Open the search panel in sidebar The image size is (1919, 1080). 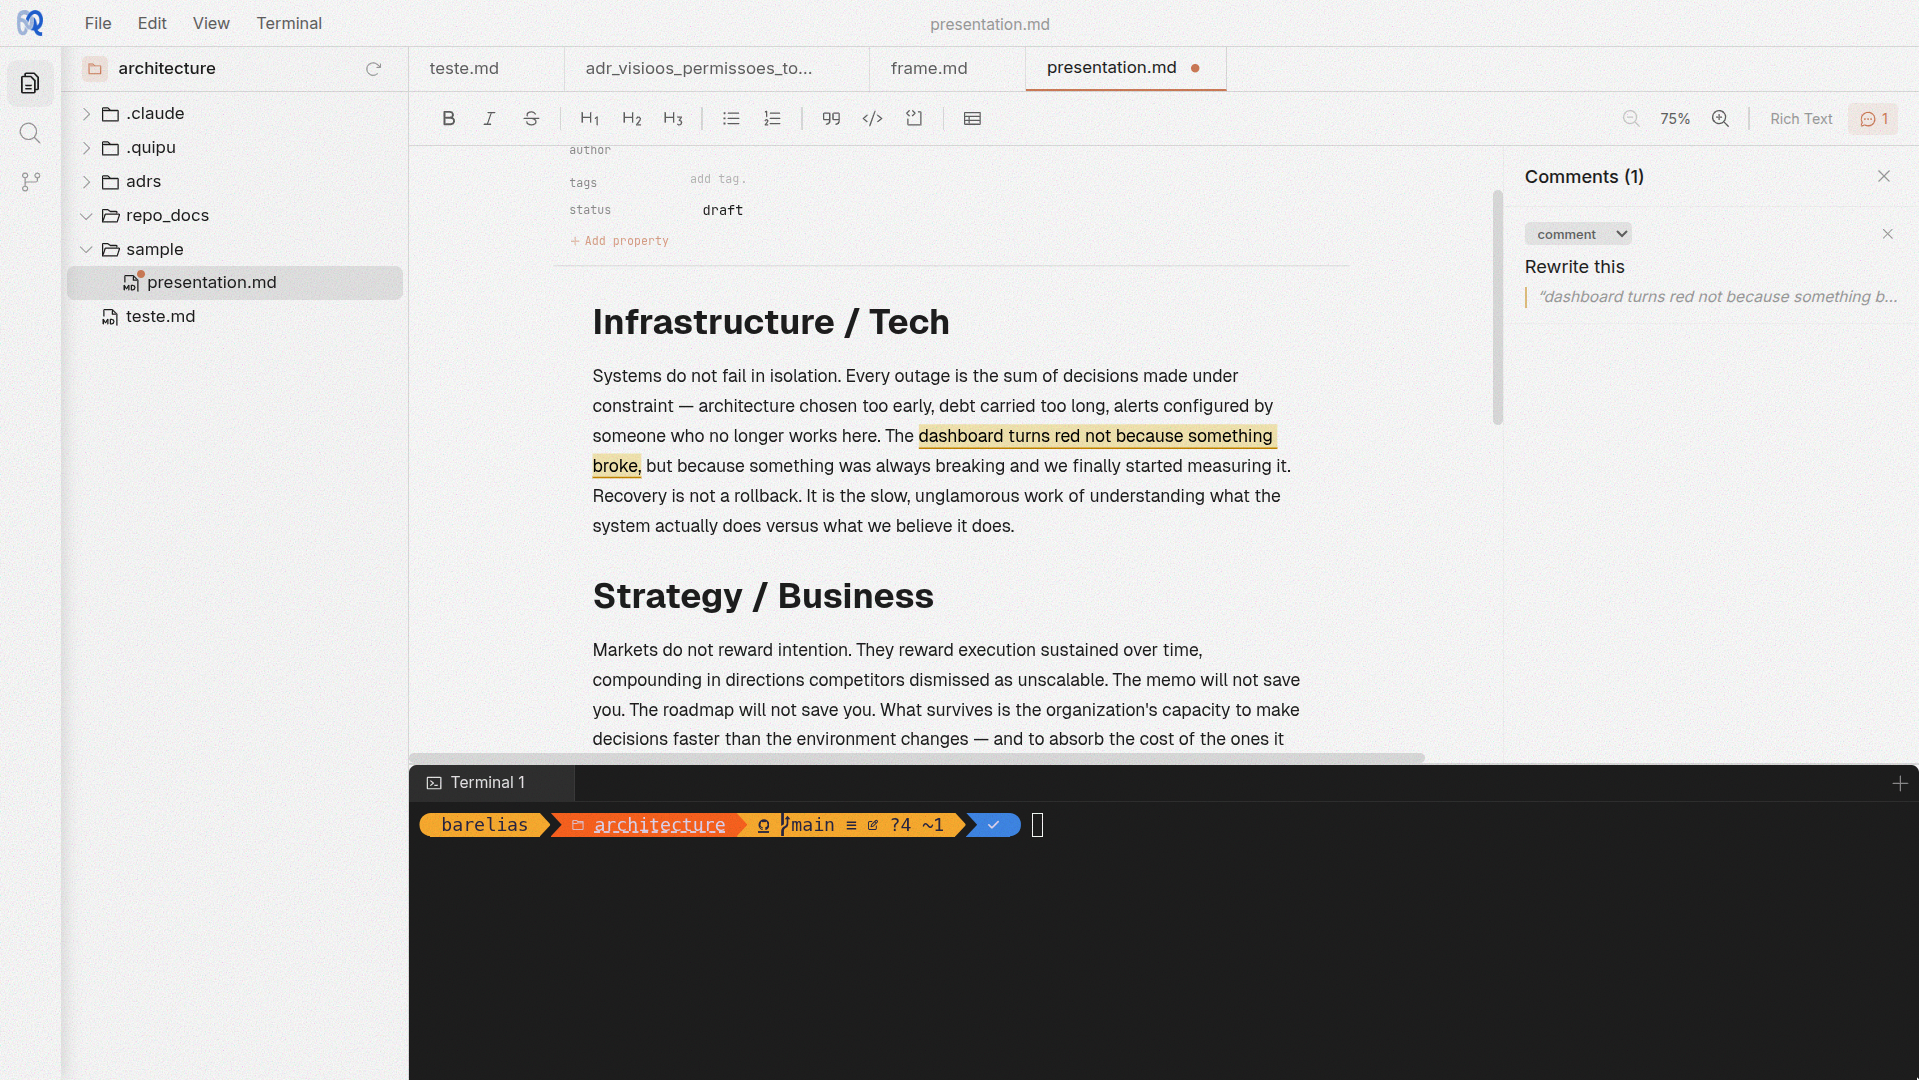coord(30,133)
